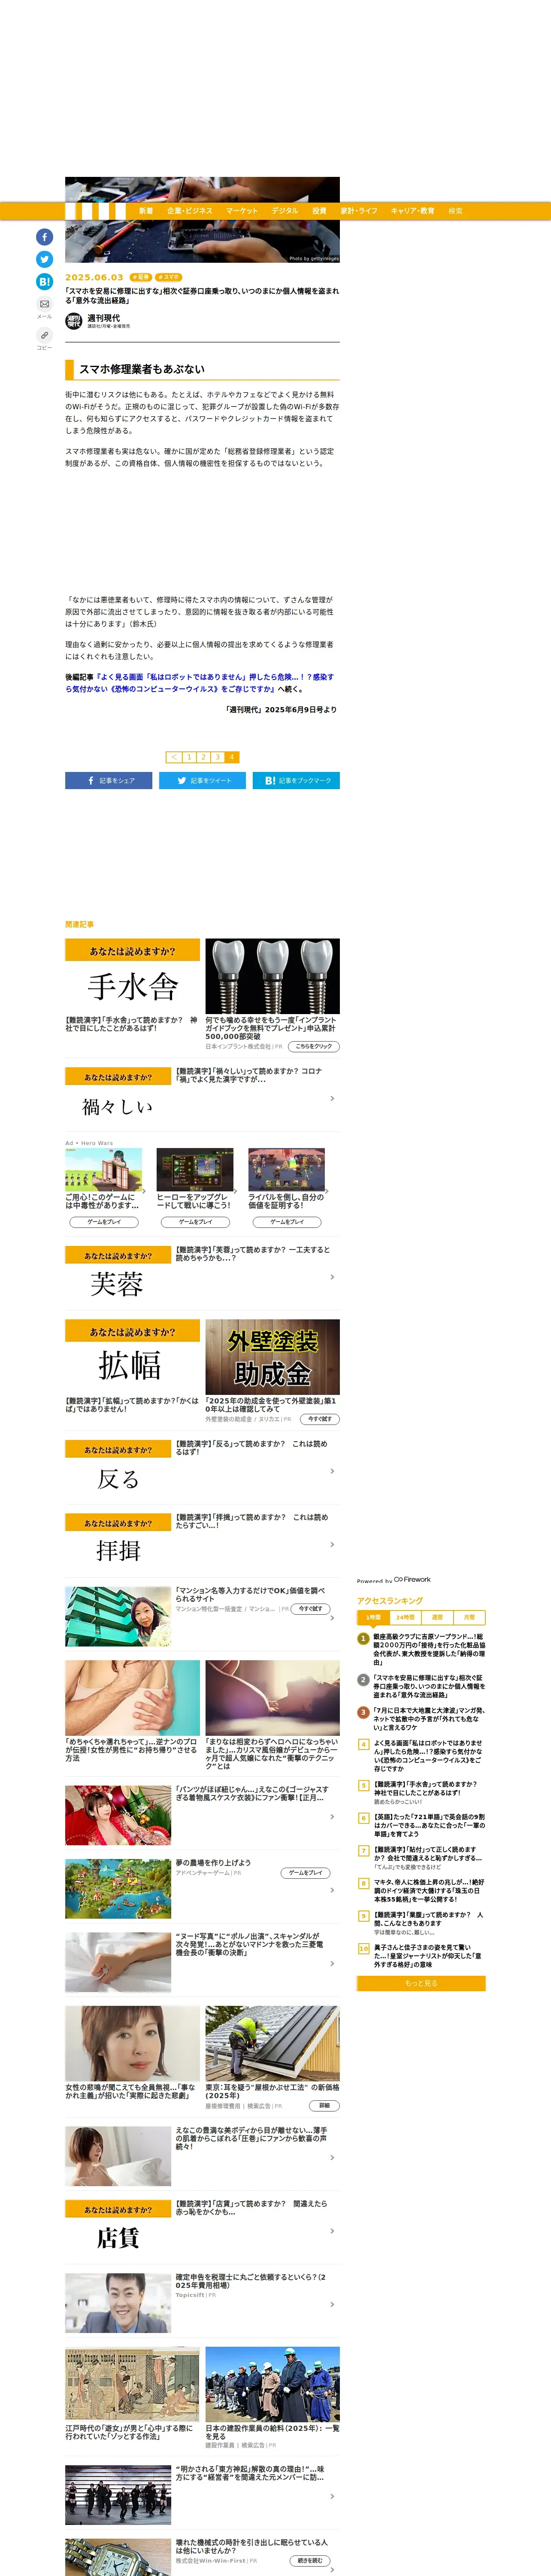Image resolution: width=551 pixels, height=2576 pixels.
Task: Click the site logo in the navigation bar
Action: tap(95, 211)
